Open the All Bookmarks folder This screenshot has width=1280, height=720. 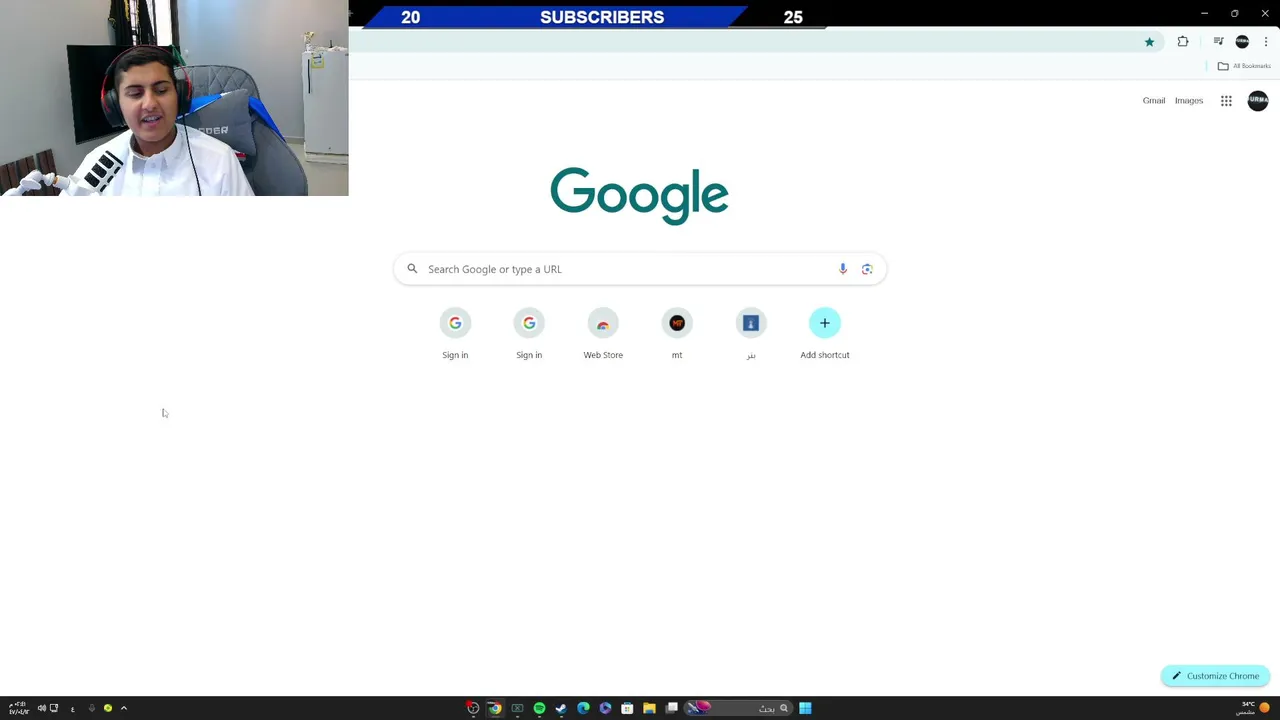1244,66
